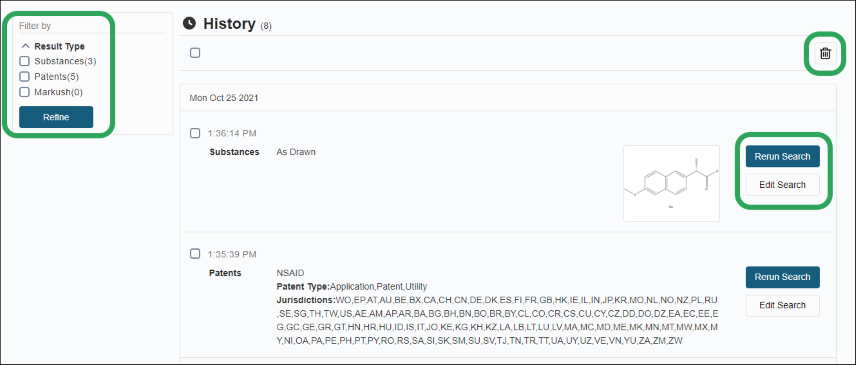Click the clock icon beside History
This screenshot has width=856, height=365.
189,23
